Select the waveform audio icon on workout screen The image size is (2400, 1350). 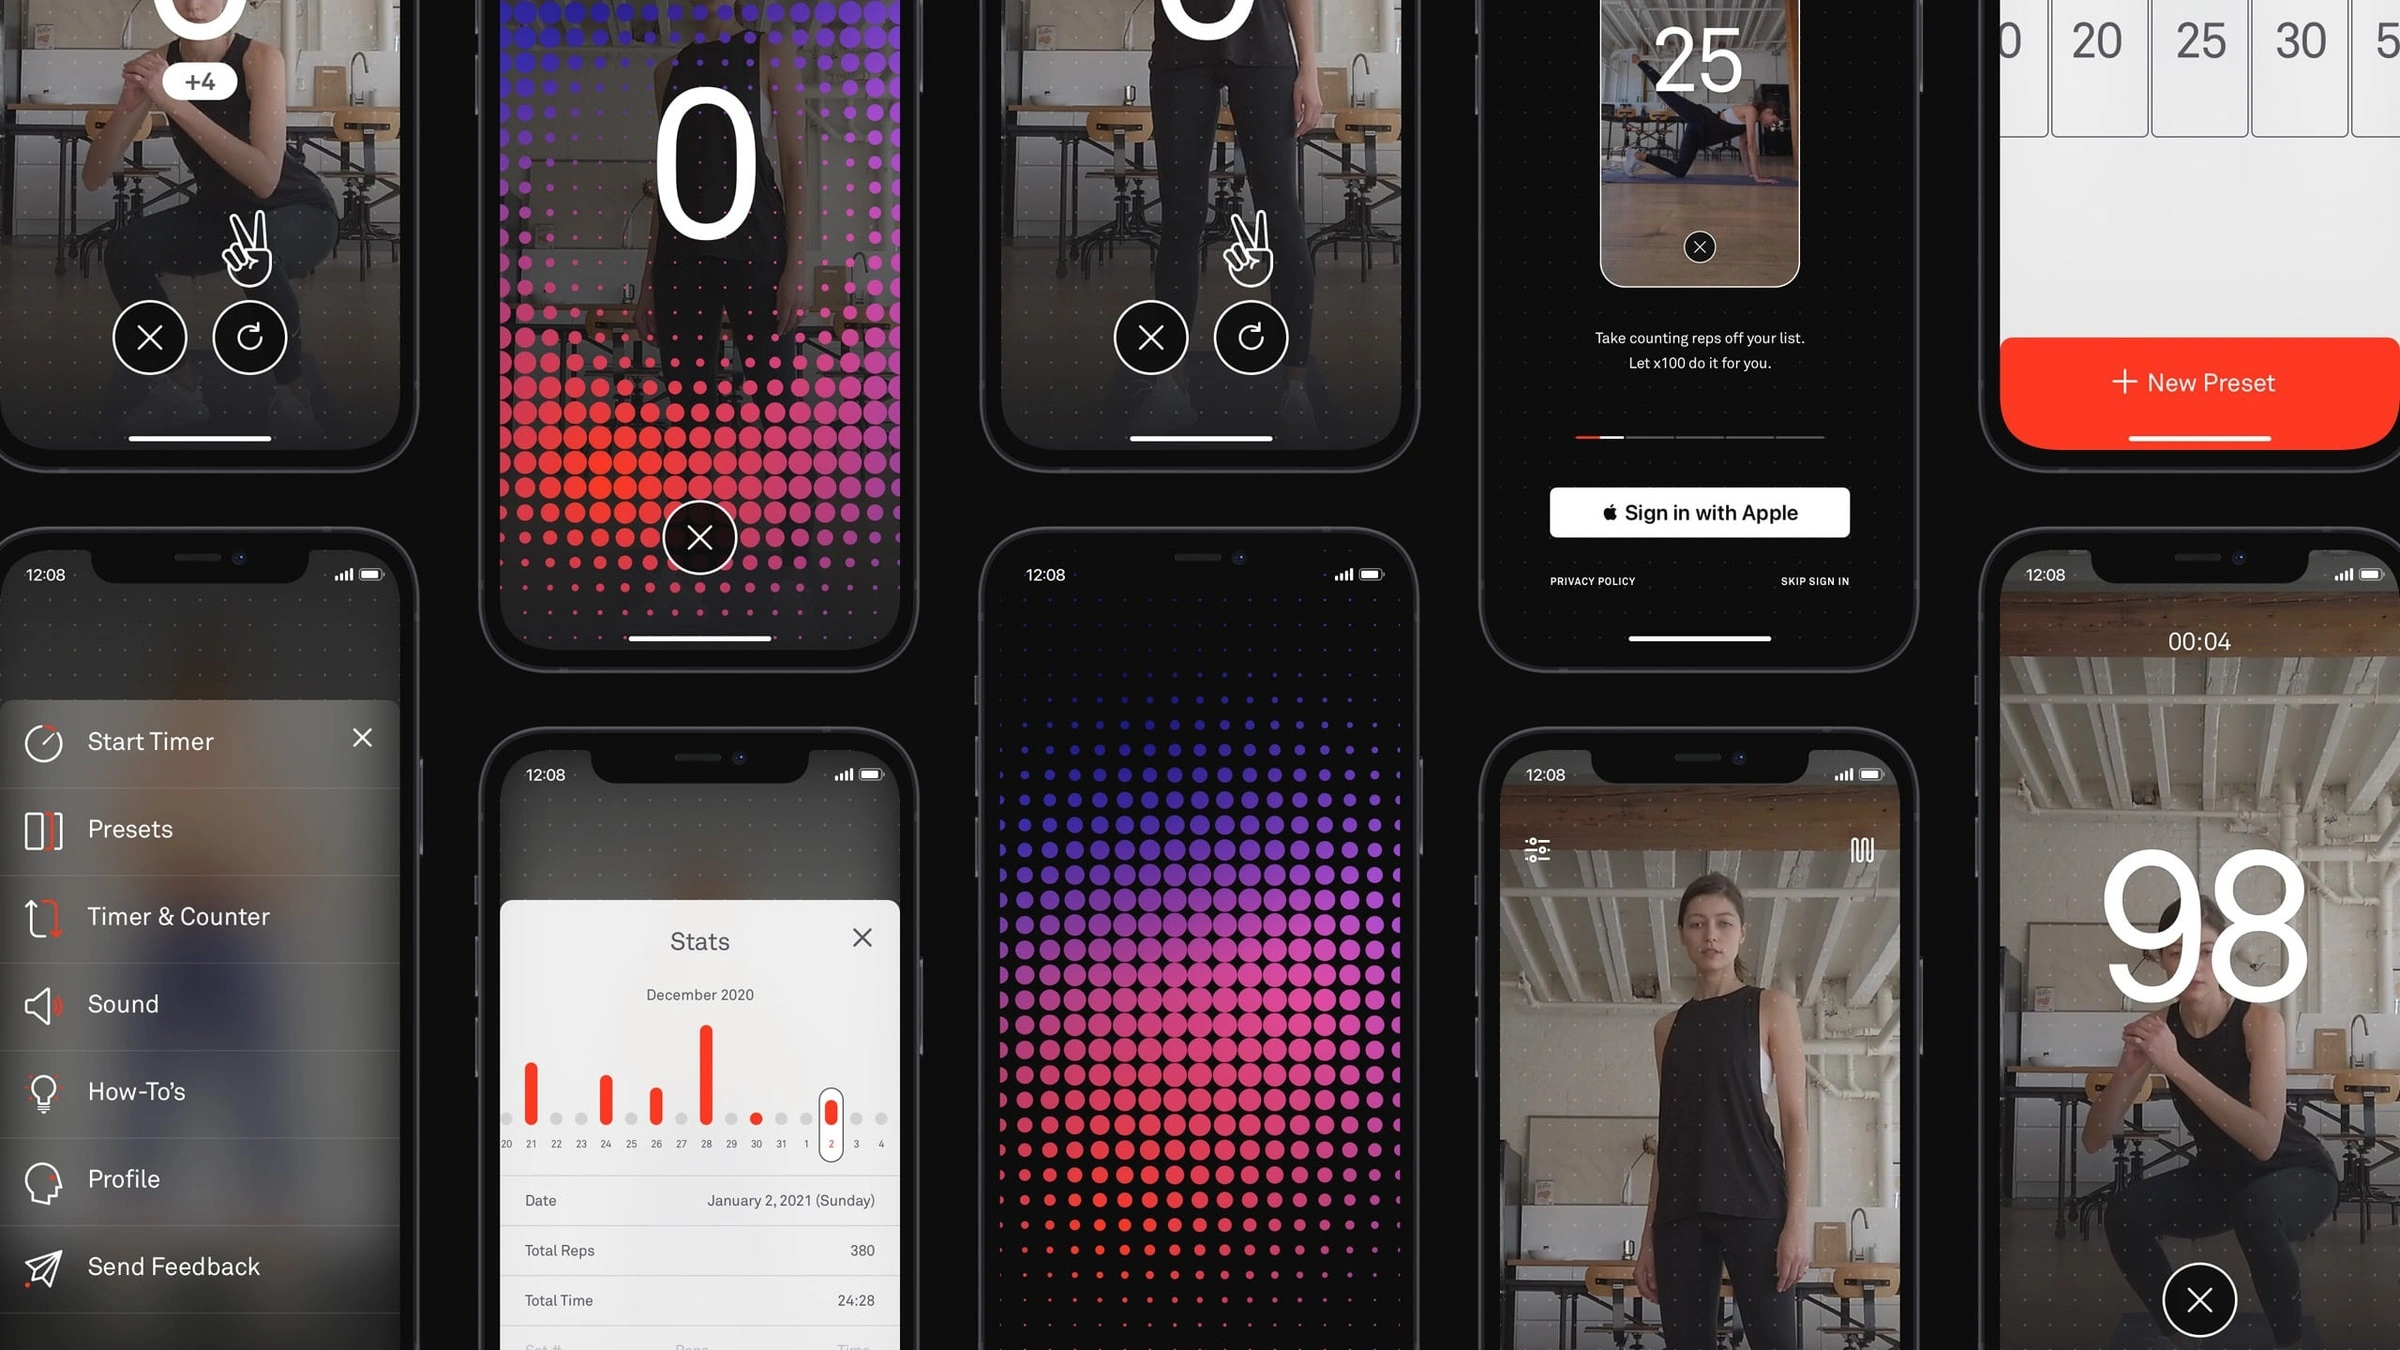[1861, 851]
